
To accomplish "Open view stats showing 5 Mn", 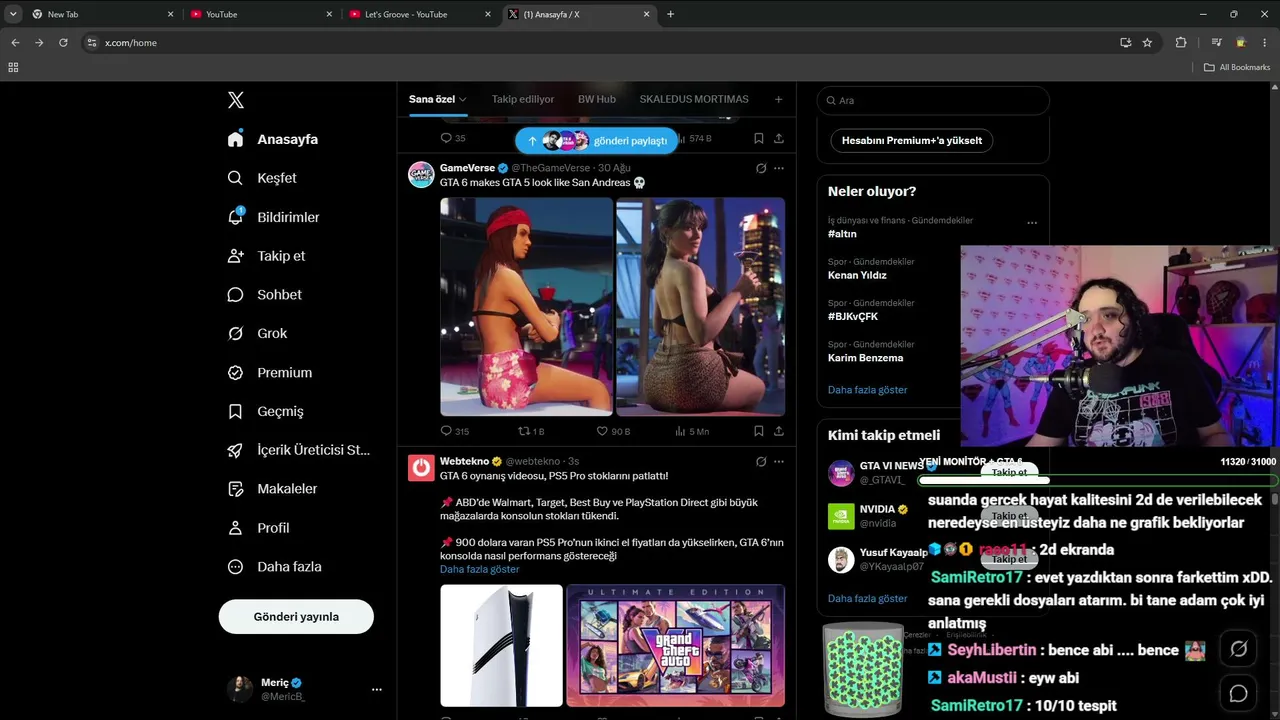I will 691,431.
